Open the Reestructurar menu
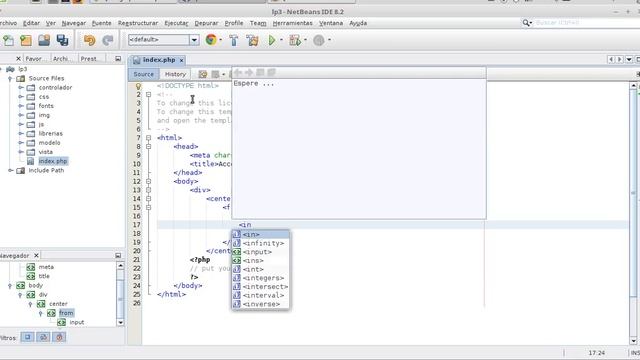Screen dimensions: 640x360 (138, 23)
